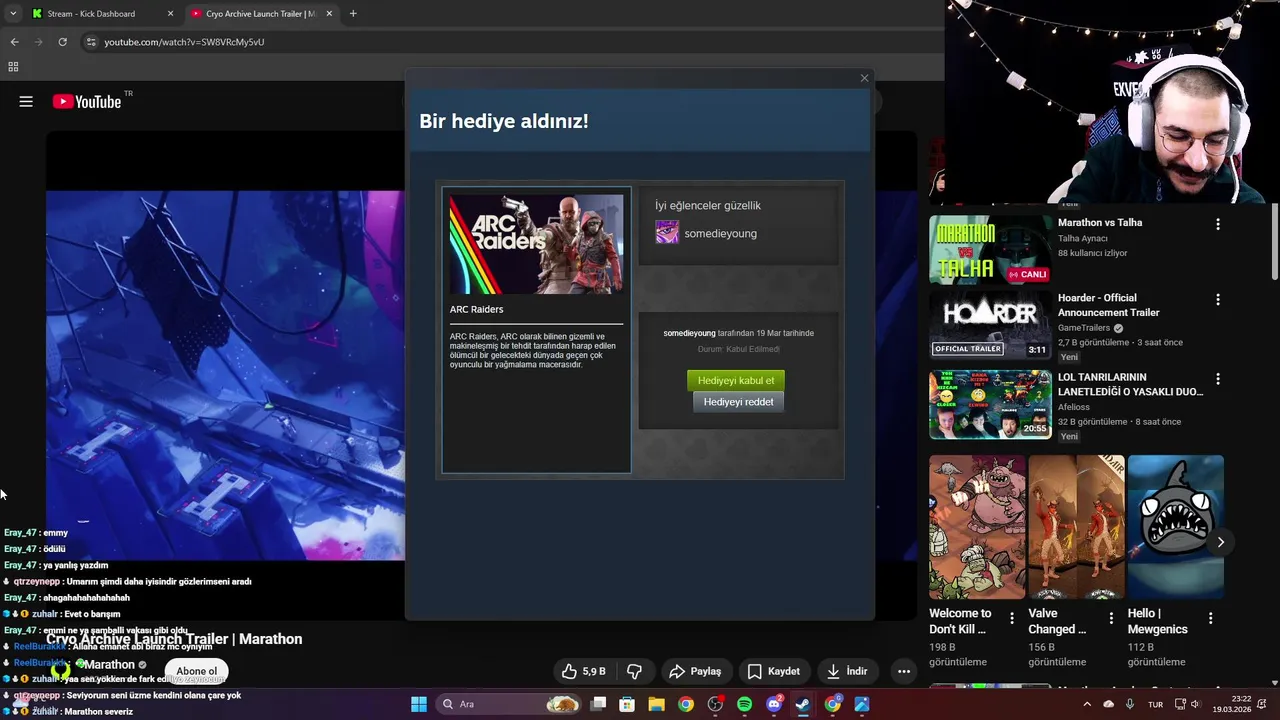Subscribe with Abone ol button

(x=197, y=671)
